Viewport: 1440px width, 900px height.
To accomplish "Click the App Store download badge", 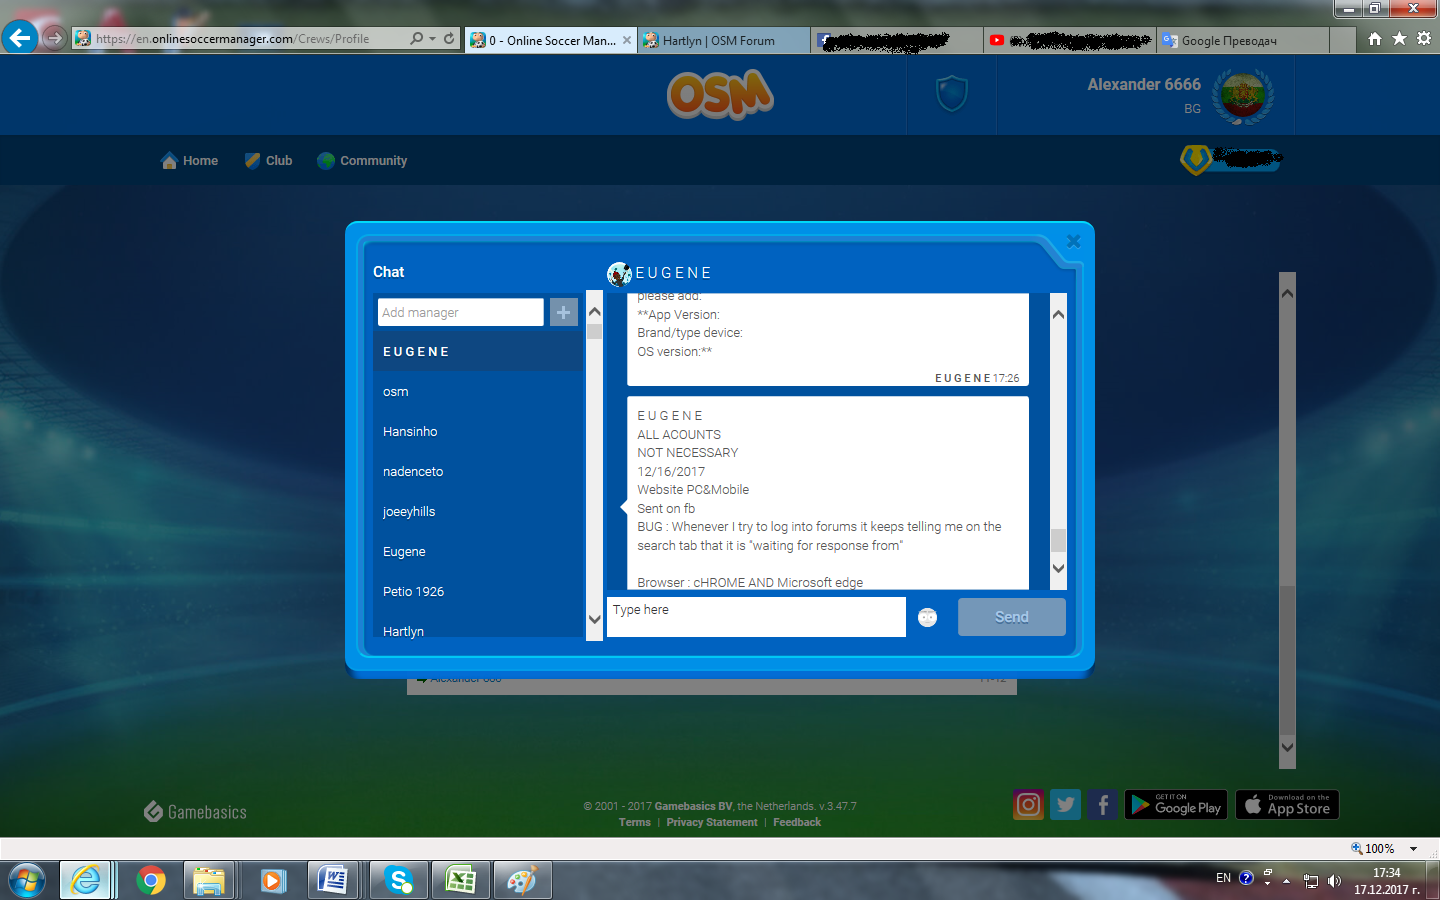I will pos(1287,805).
